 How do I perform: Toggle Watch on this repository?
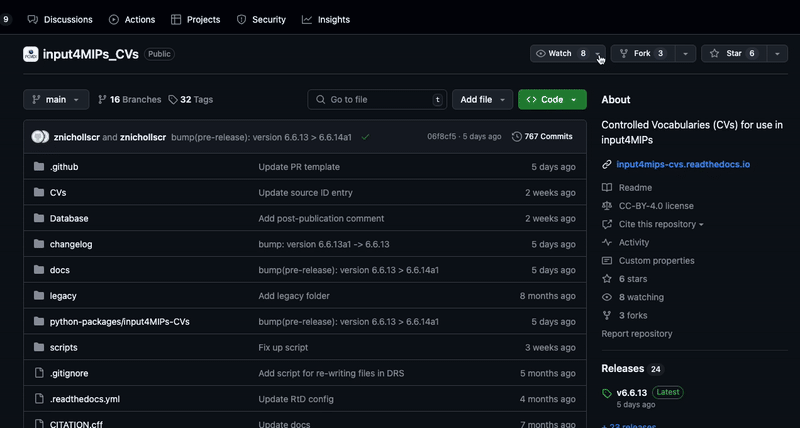point(560,54)
